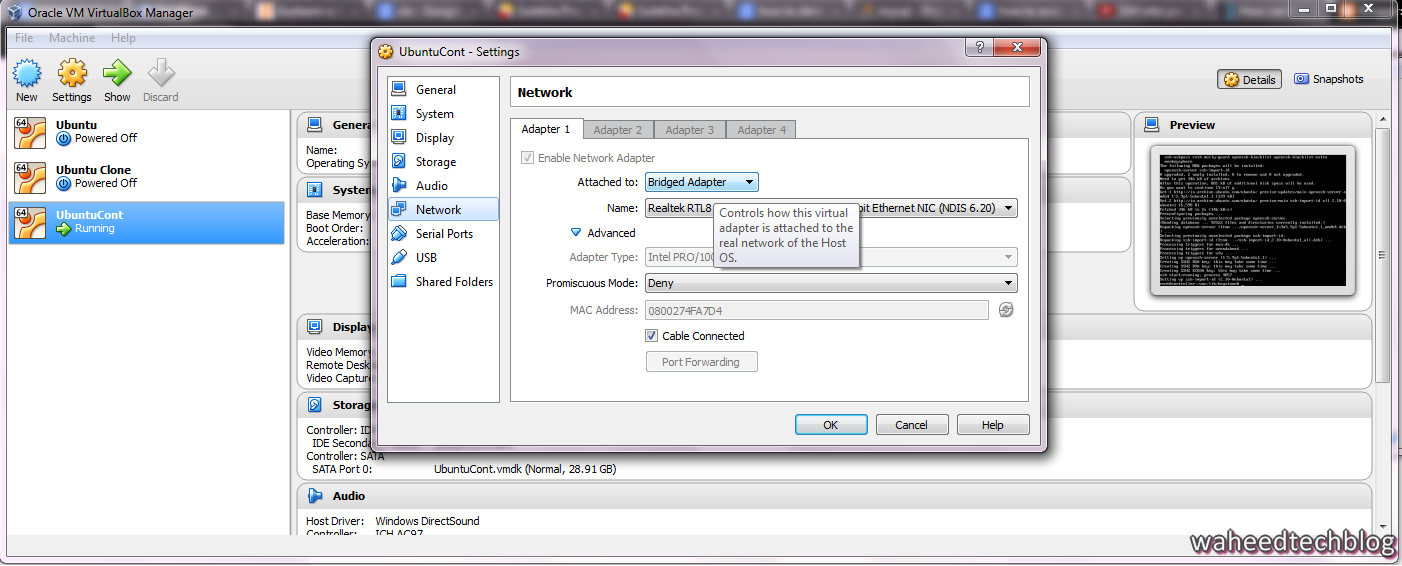Select the Ubuntu virtual machine icon
Screen dimensions: 1402x566
[30, 133]
